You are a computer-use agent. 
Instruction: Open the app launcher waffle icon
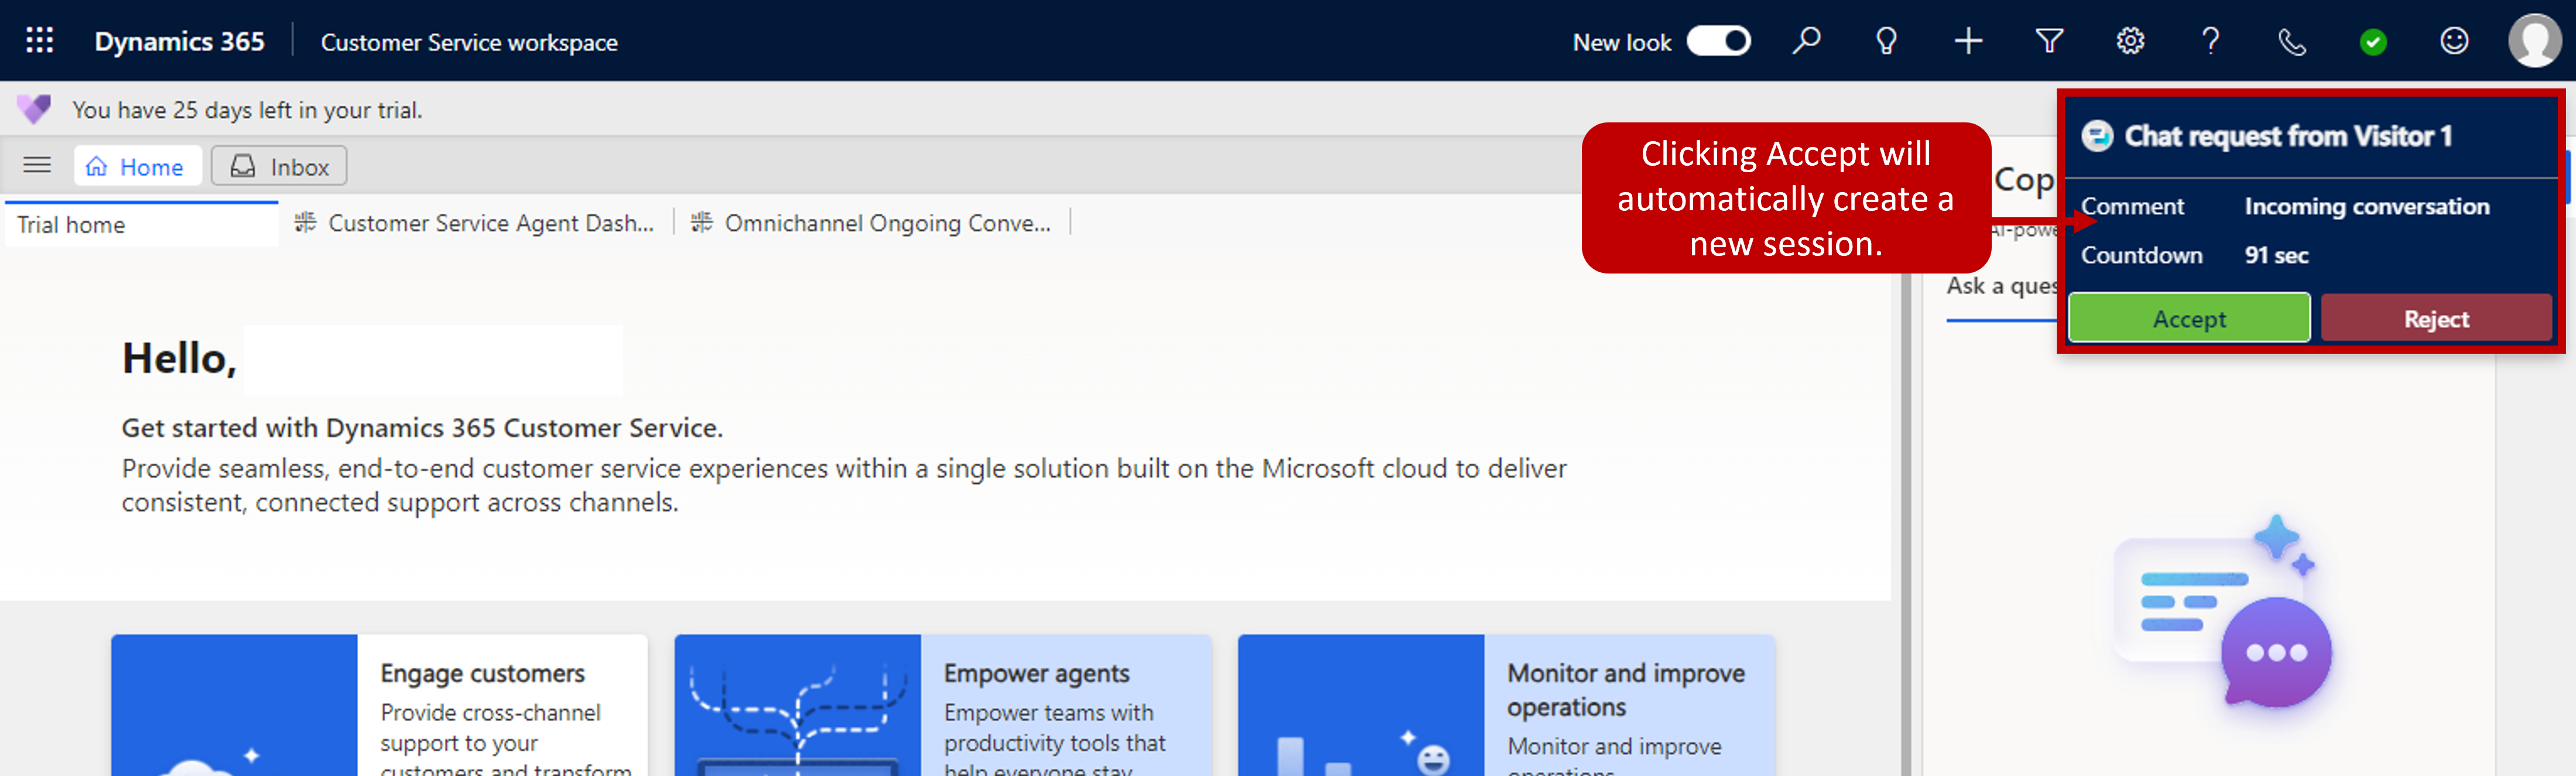(40, 41)
